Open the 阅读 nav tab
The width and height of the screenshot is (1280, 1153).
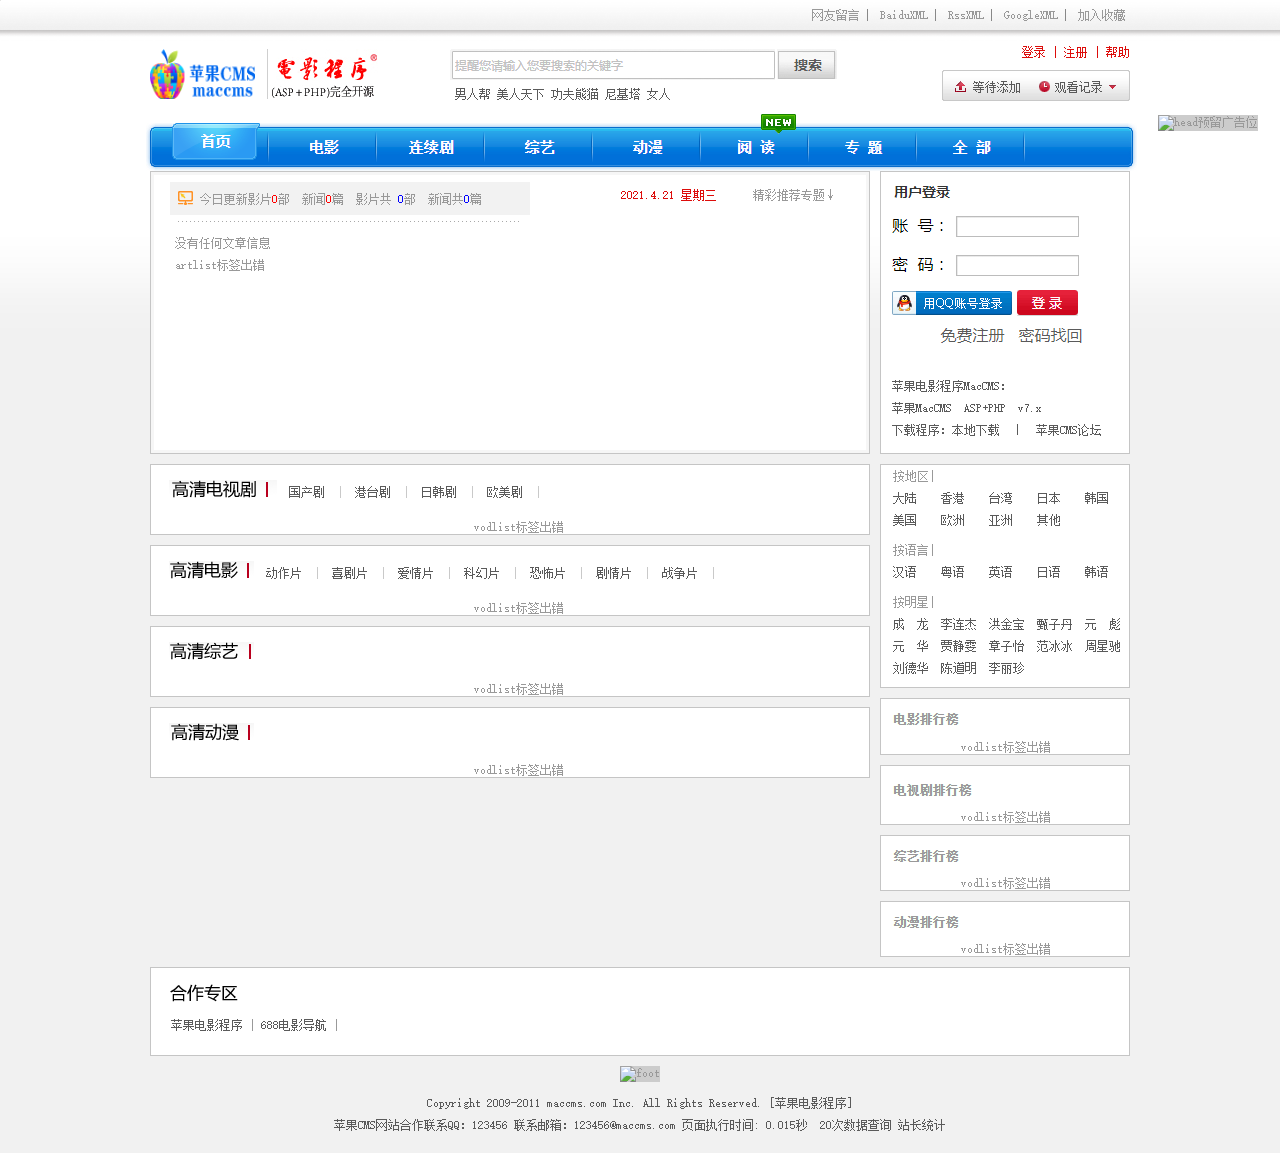(755, 147)
